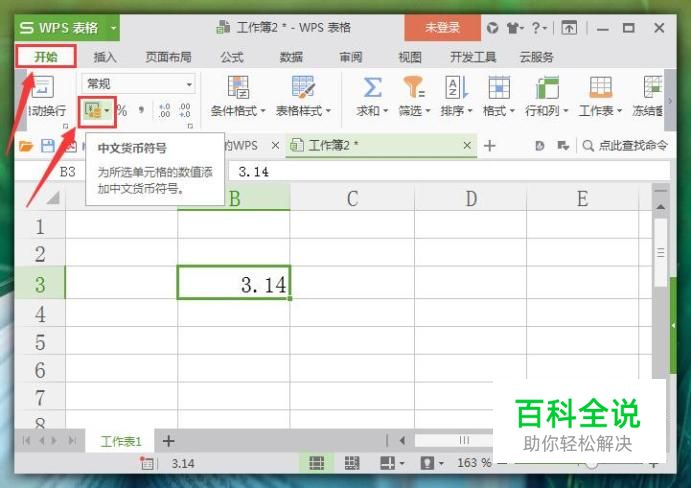This screenshot has width=691, height=488.
Task: Open the WPS 表格 application menu arrow
Action: (113, 28)
